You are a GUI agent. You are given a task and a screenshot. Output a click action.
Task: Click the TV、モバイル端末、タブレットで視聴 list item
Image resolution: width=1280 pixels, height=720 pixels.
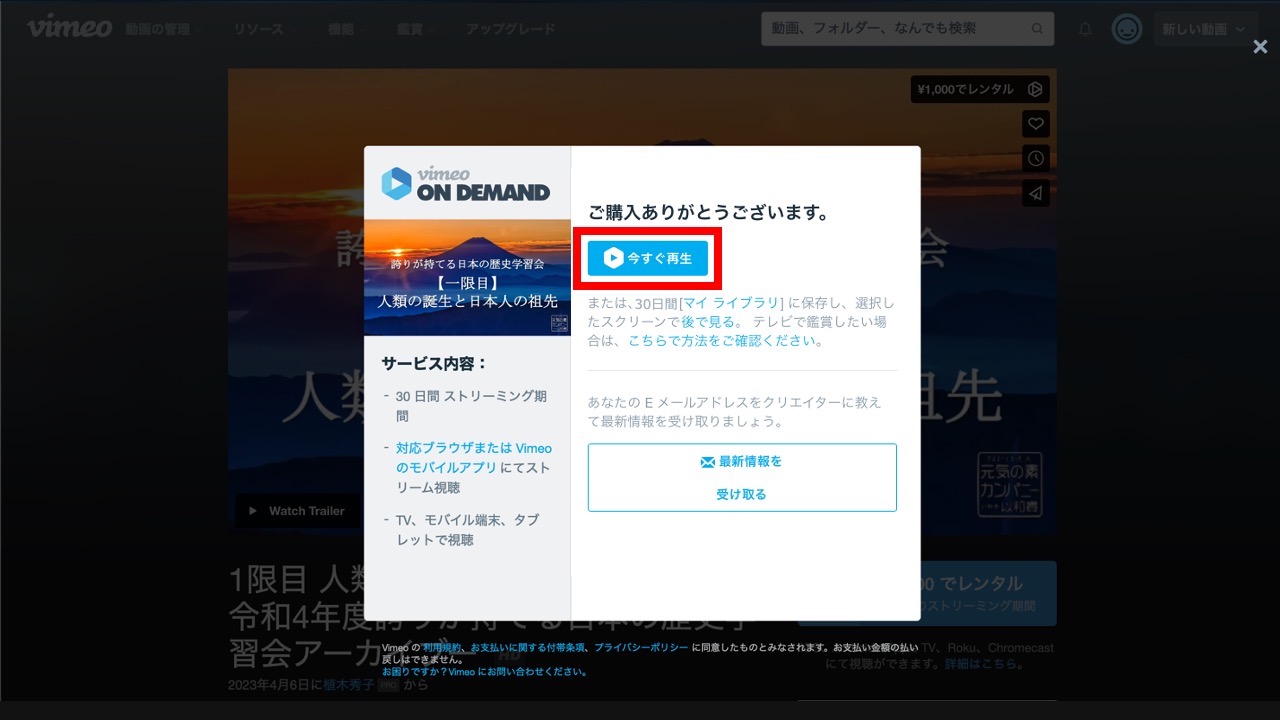tap(467, 530)
